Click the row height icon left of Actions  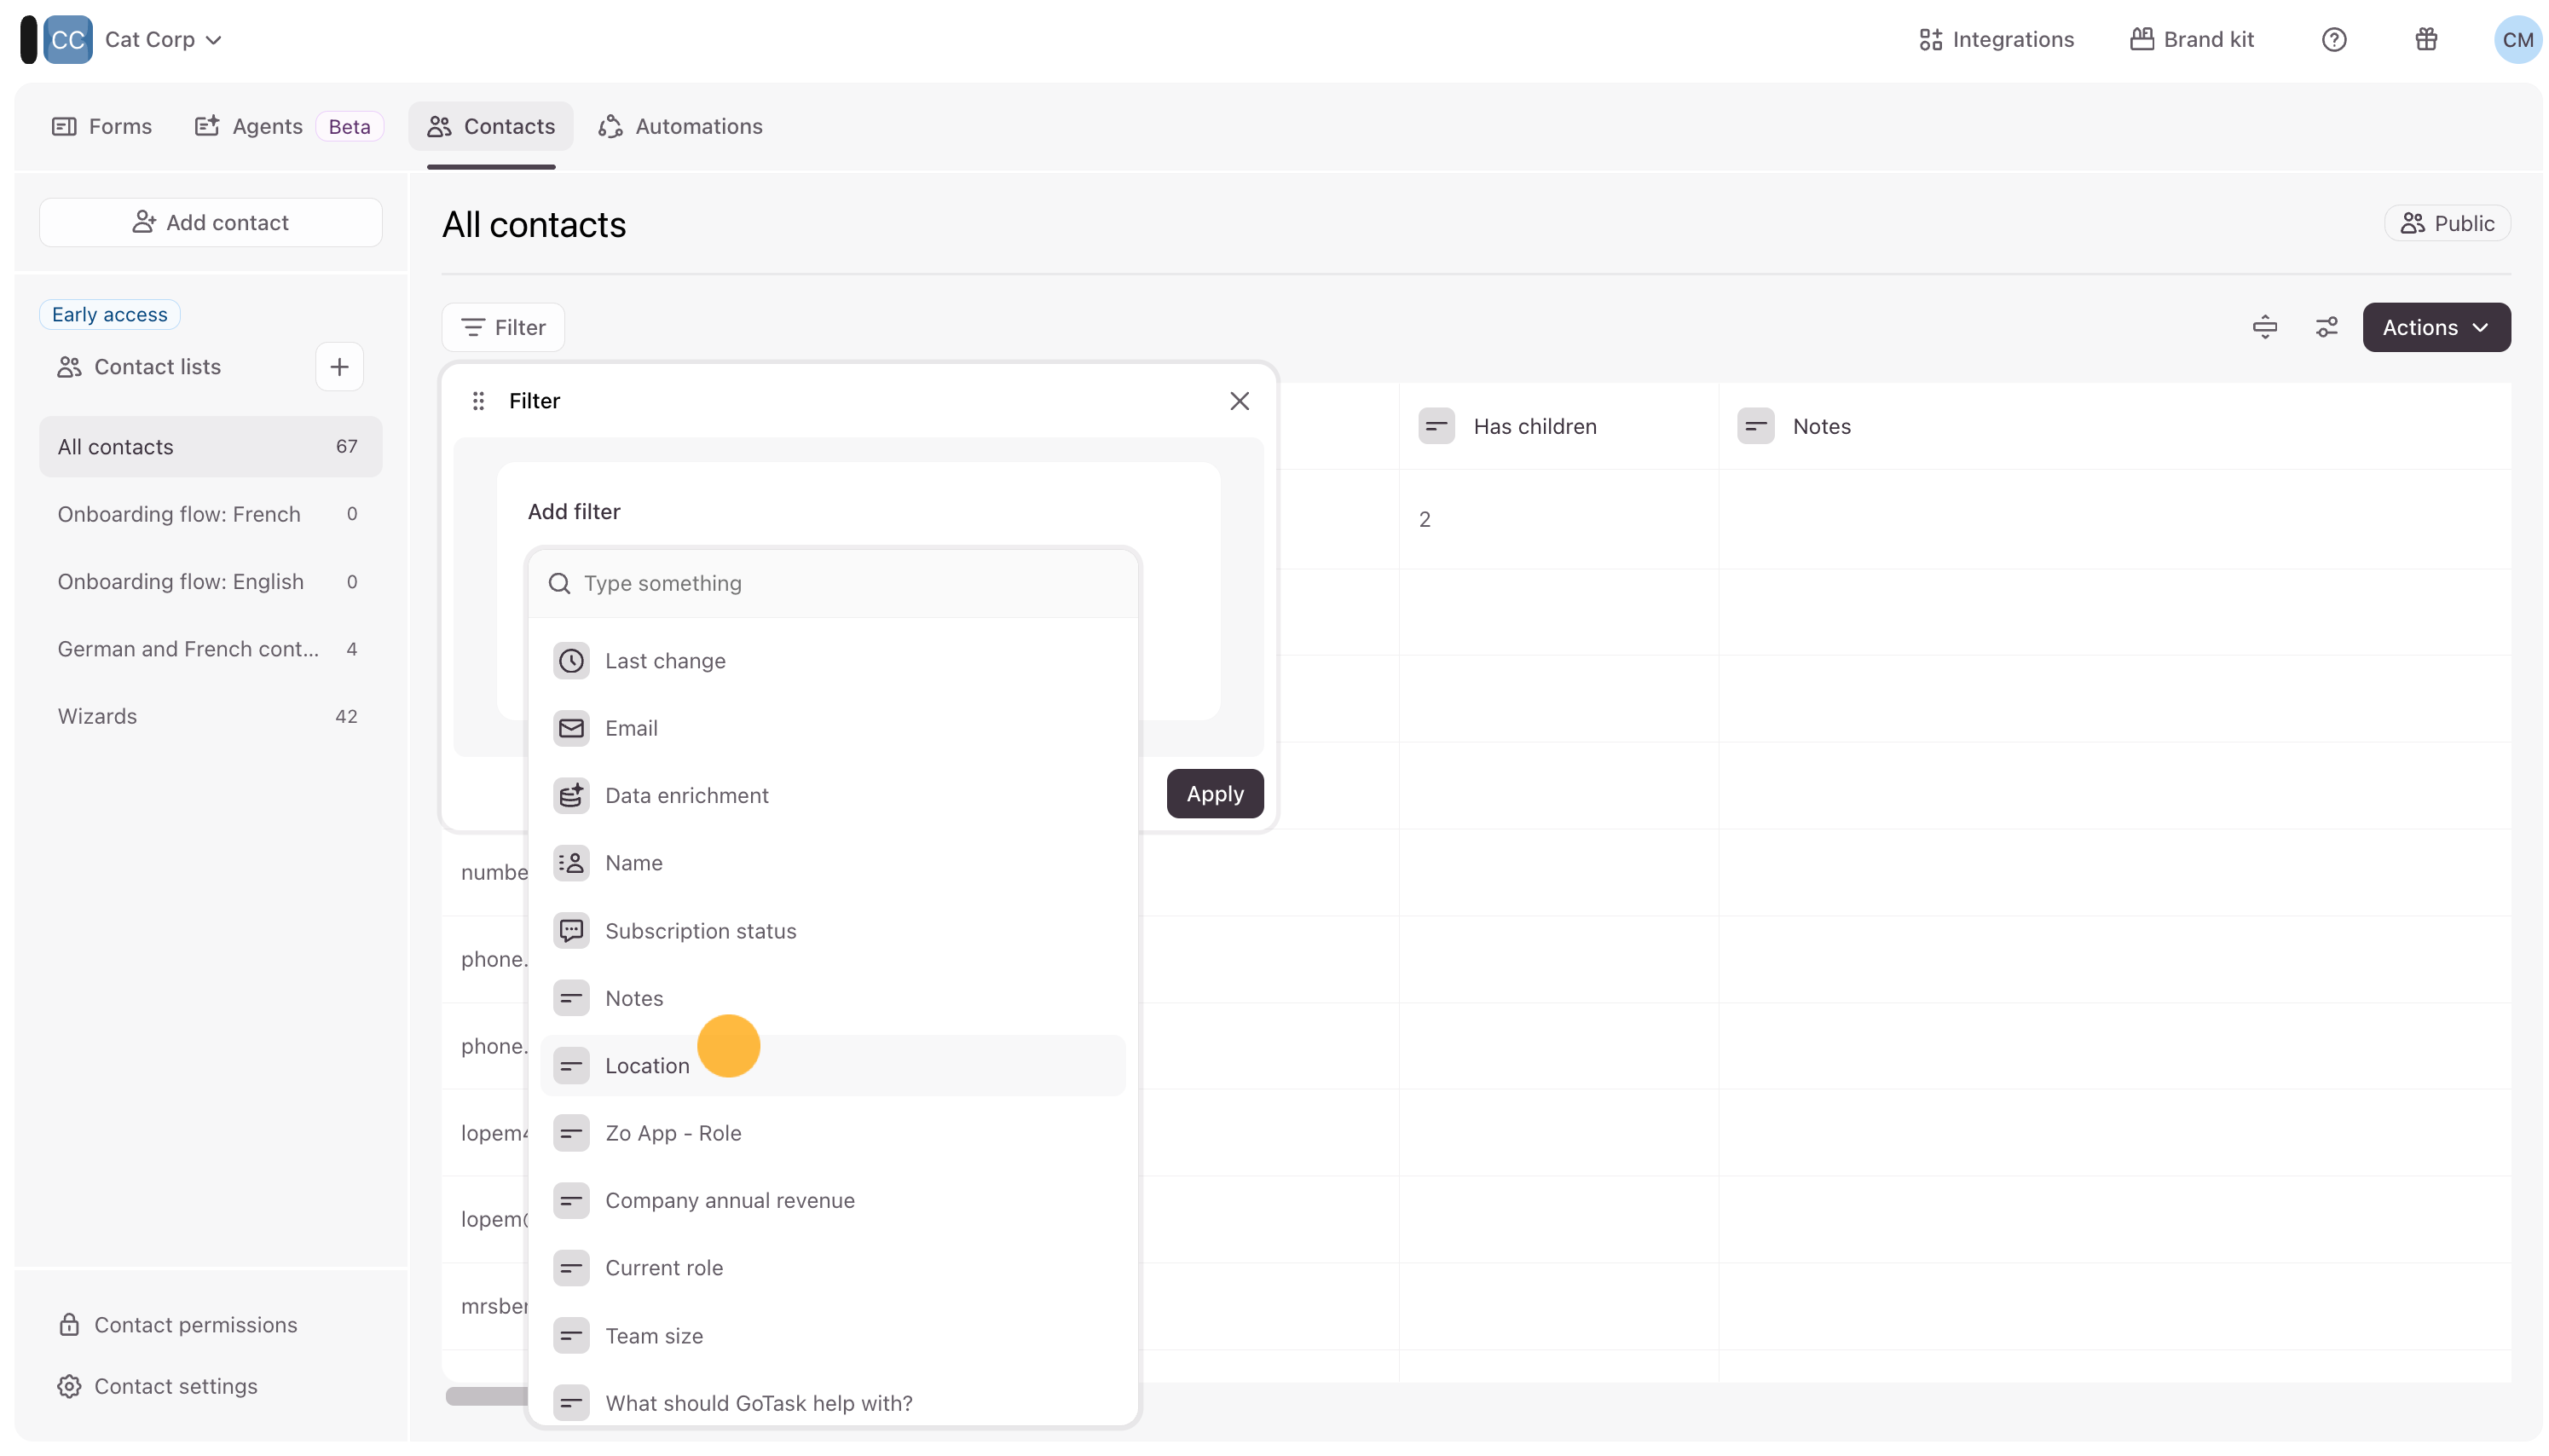pos(2264,328)
